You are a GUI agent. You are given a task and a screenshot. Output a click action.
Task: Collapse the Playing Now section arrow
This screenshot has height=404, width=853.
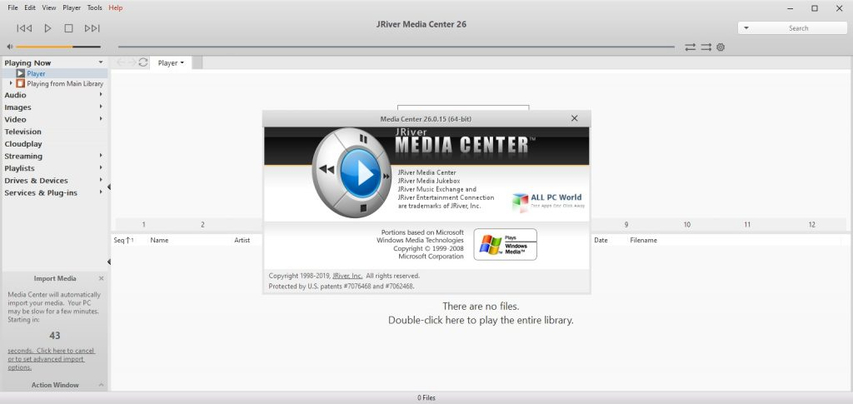click(x=101, y=63)
